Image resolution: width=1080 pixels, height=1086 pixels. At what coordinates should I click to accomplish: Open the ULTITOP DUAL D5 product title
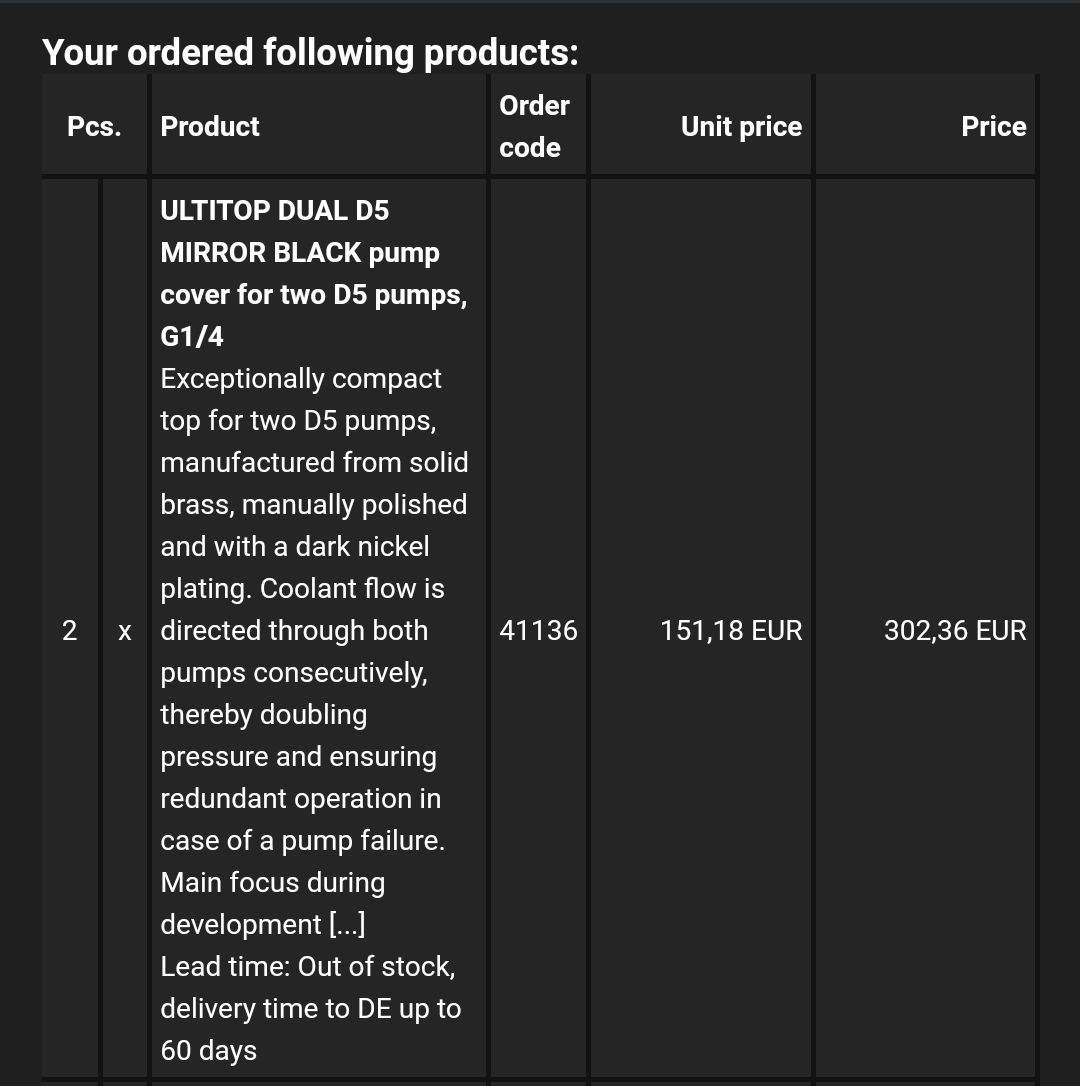[275, 211]
